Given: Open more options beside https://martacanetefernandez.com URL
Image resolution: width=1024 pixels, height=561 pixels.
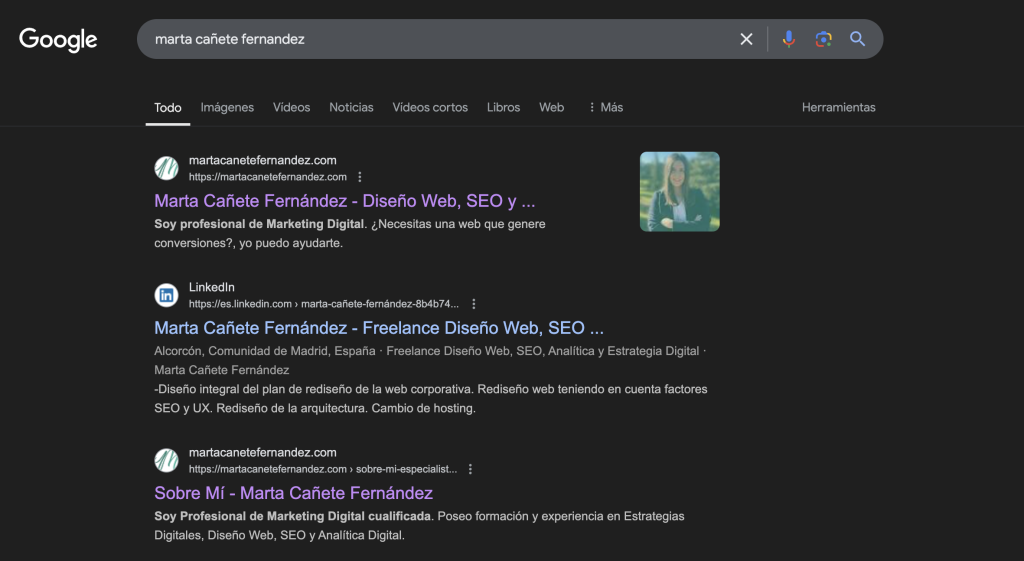Looking at the screenshot, I should (x=360, y=177).
